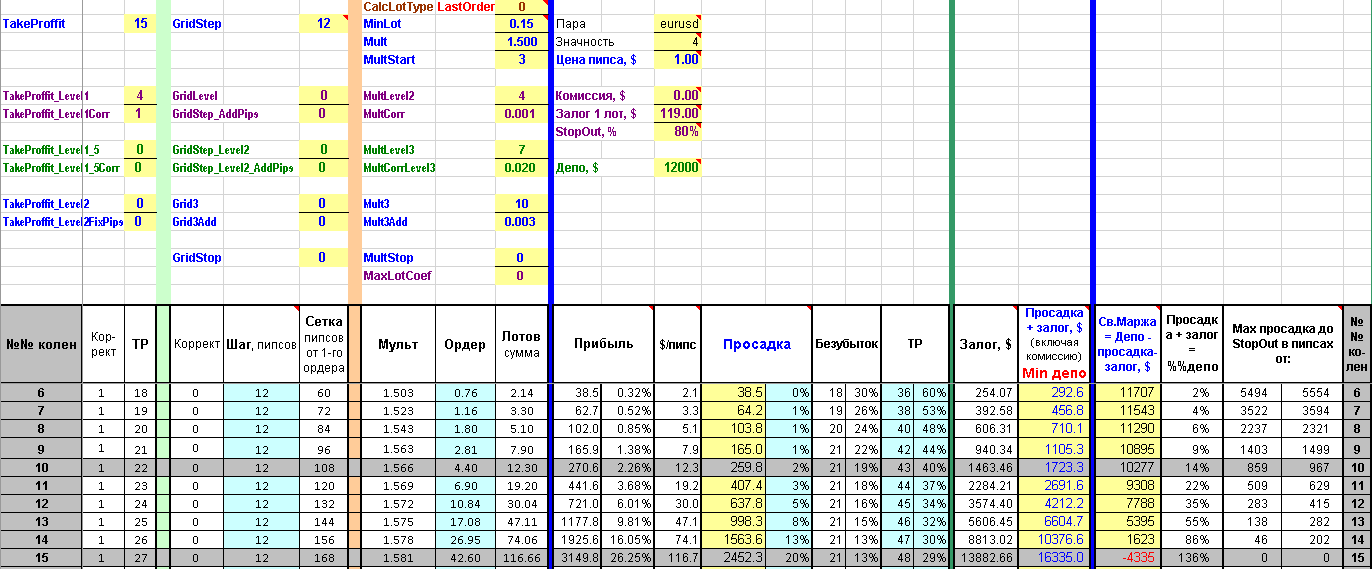Click the Значность label cell
Image resolution: width=1372 pixels, height=569 pixels.
(x=603, y=42)
